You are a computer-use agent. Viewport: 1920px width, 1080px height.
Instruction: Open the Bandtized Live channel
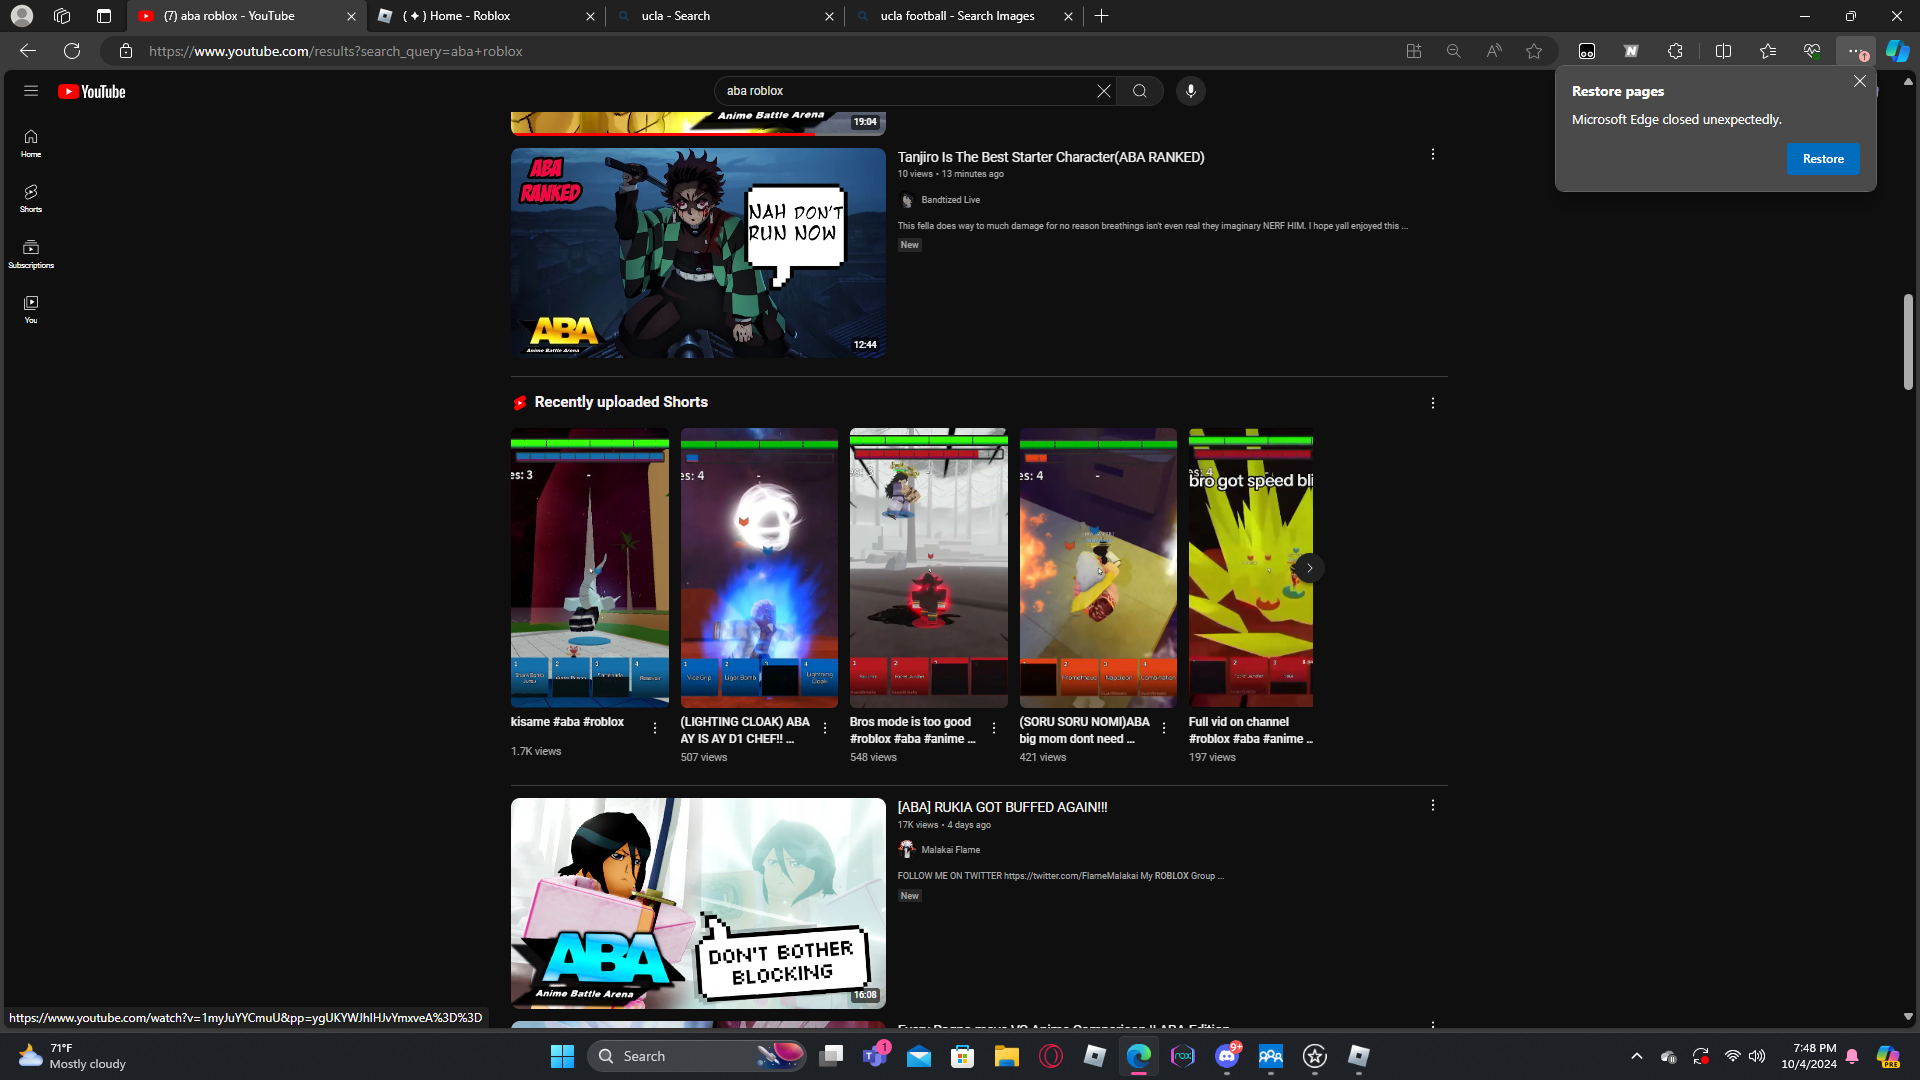click(x=950, y=200)
